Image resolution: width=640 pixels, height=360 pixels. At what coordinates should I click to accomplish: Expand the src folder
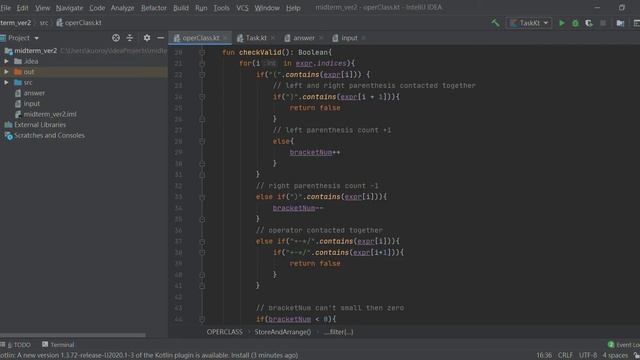point(7,82)
